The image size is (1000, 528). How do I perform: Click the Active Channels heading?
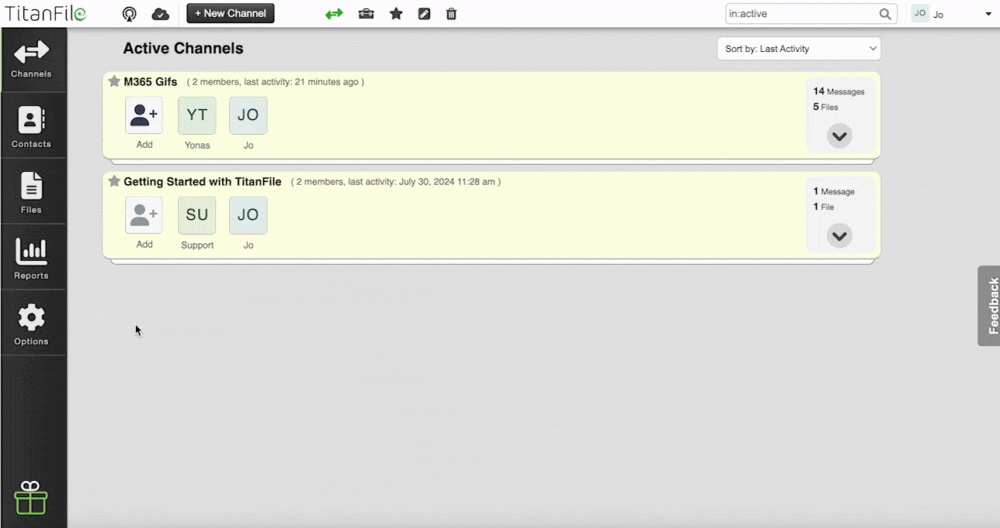point(183,48)
